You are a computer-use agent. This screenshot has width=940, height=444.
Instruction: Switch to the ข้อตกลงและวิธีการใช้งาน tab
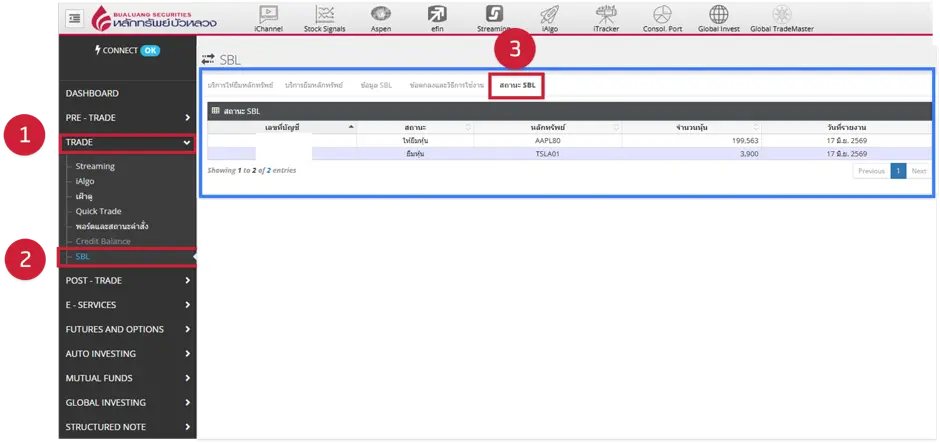click(447, 85)
